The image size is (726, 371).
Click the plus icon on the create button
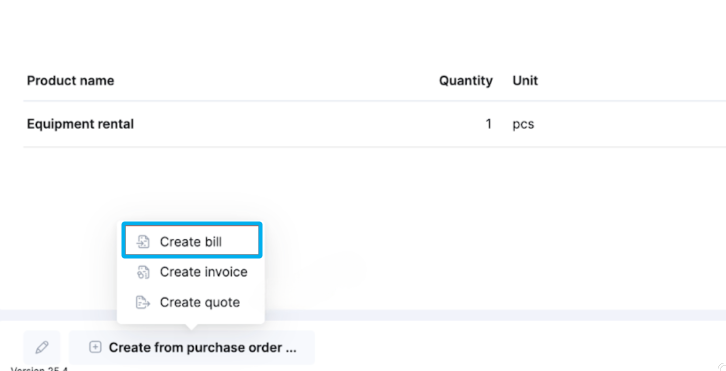pos(95,347)
